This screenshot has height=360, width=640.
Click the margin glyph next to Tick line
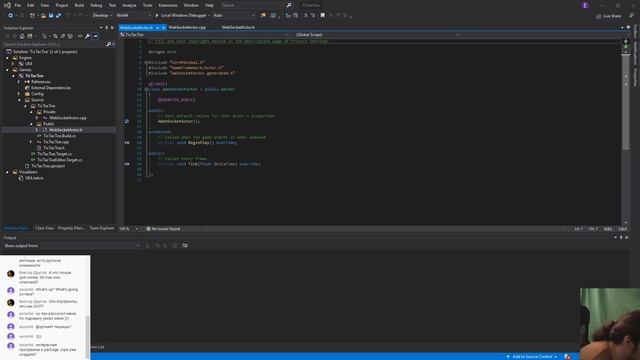127,164
